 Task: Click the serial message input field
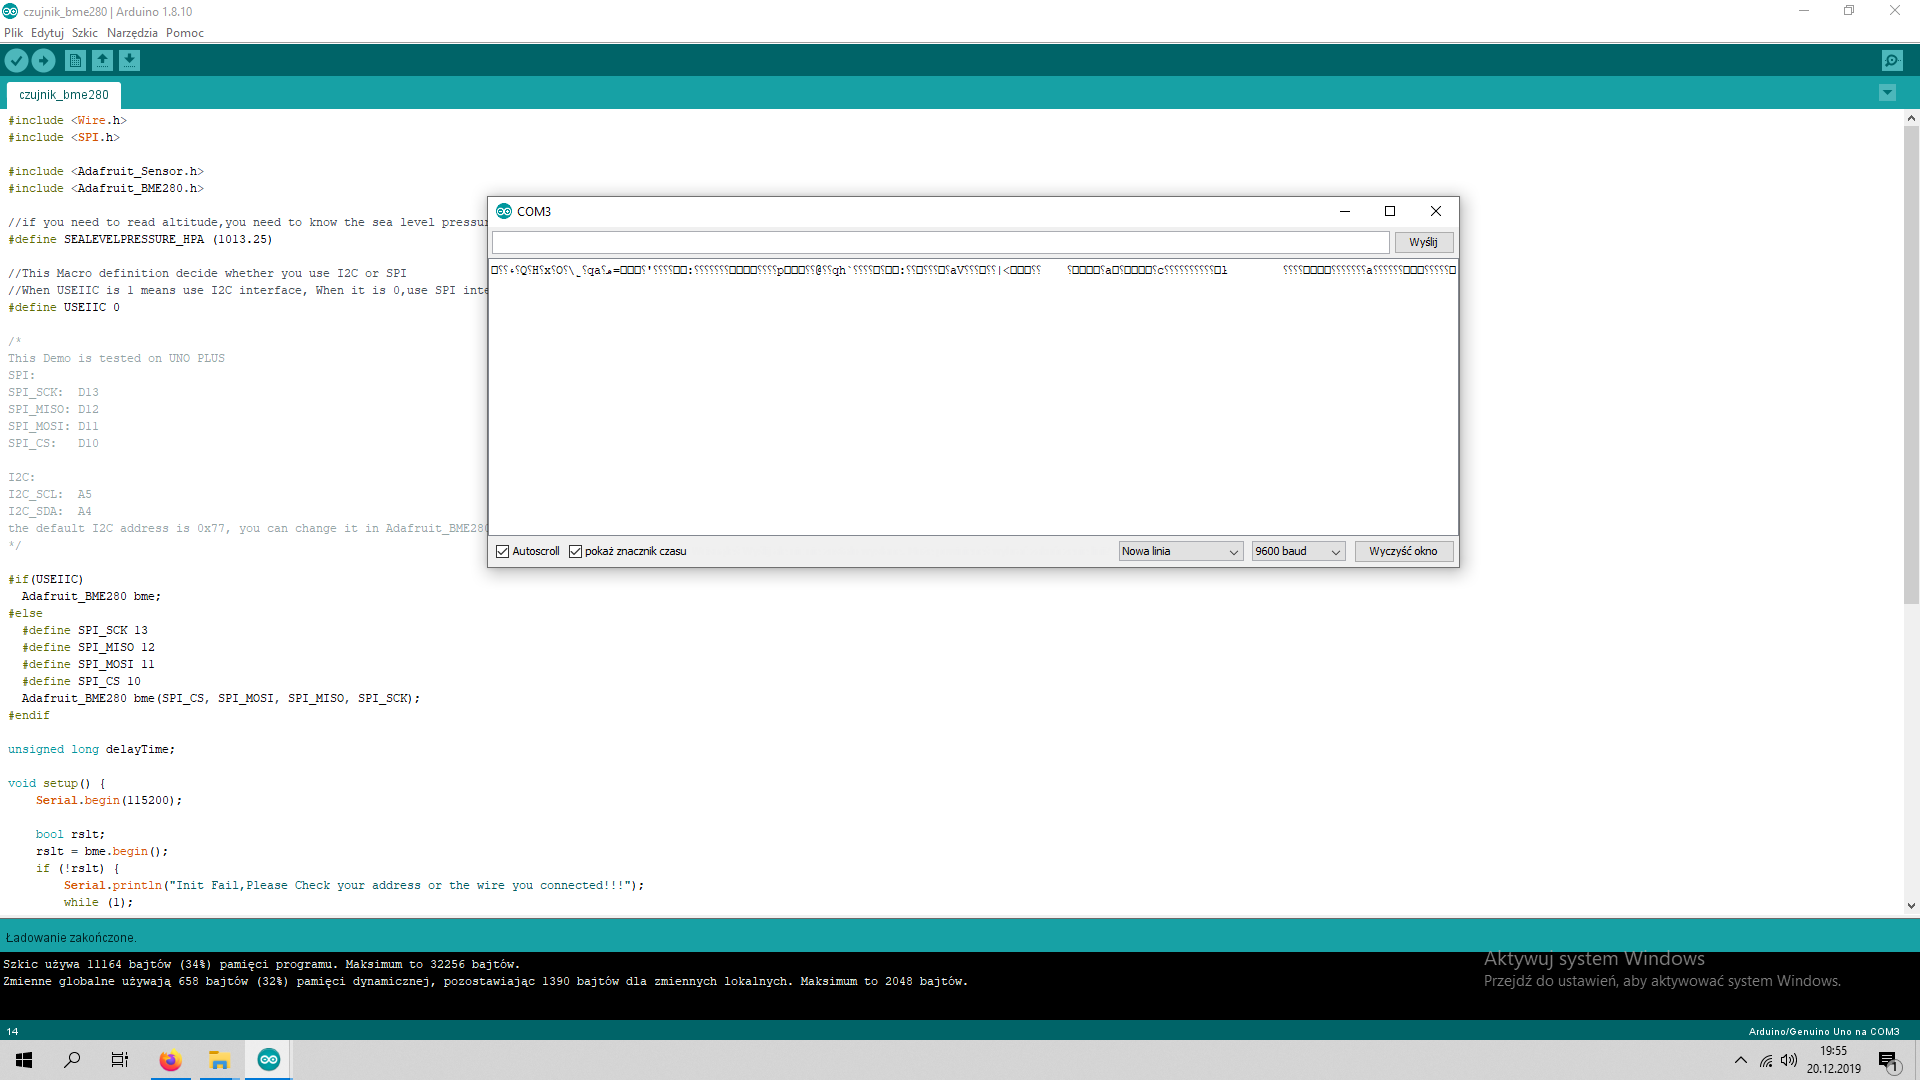click(x=940, y=242)
